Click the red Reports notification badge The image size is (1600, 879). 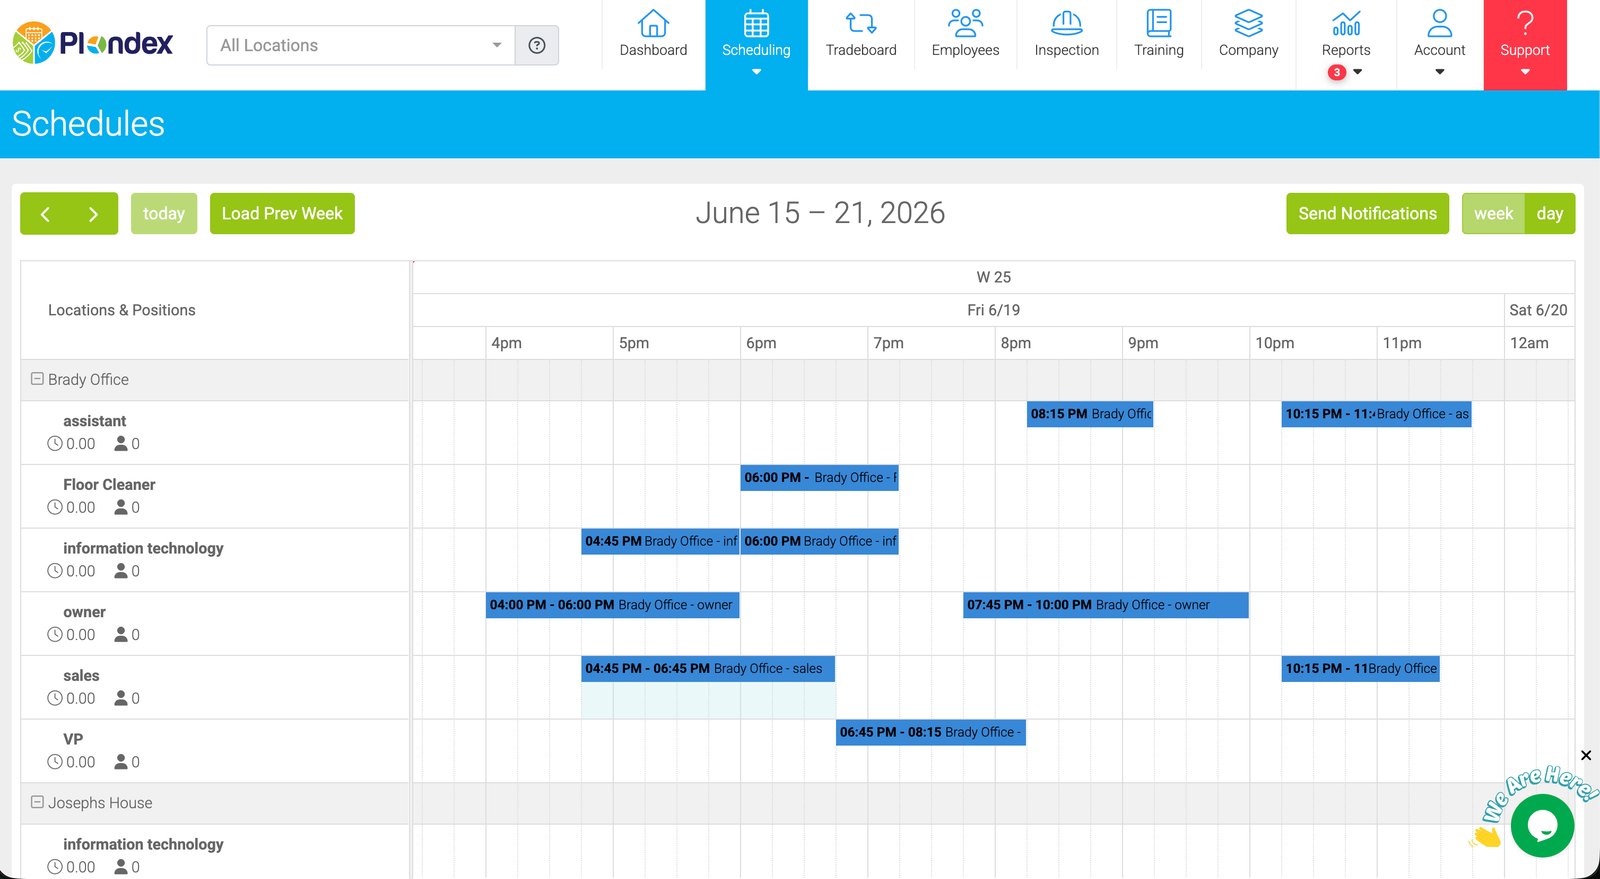[x=1336, y=72]
